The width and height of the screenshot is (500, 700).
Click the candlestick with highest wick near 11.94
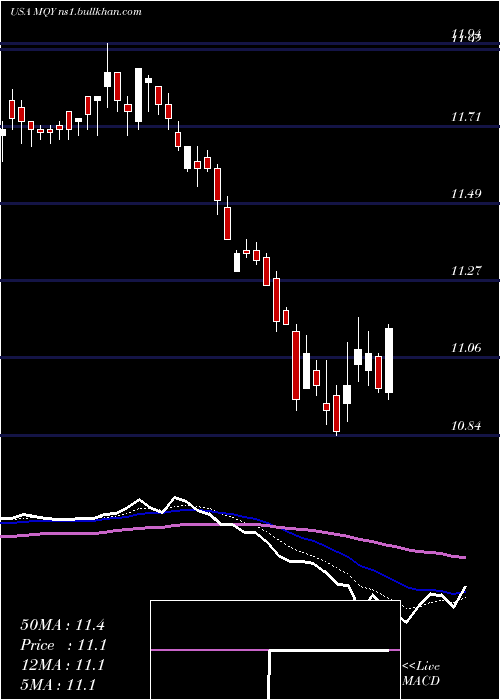pyautogui.click(x=107, y=76)
